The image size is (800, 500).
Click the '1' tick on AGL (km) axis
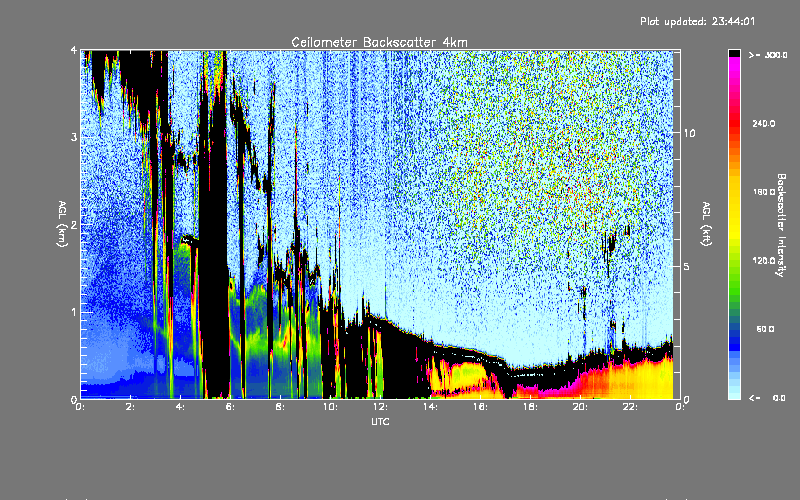tap(74, 312)
